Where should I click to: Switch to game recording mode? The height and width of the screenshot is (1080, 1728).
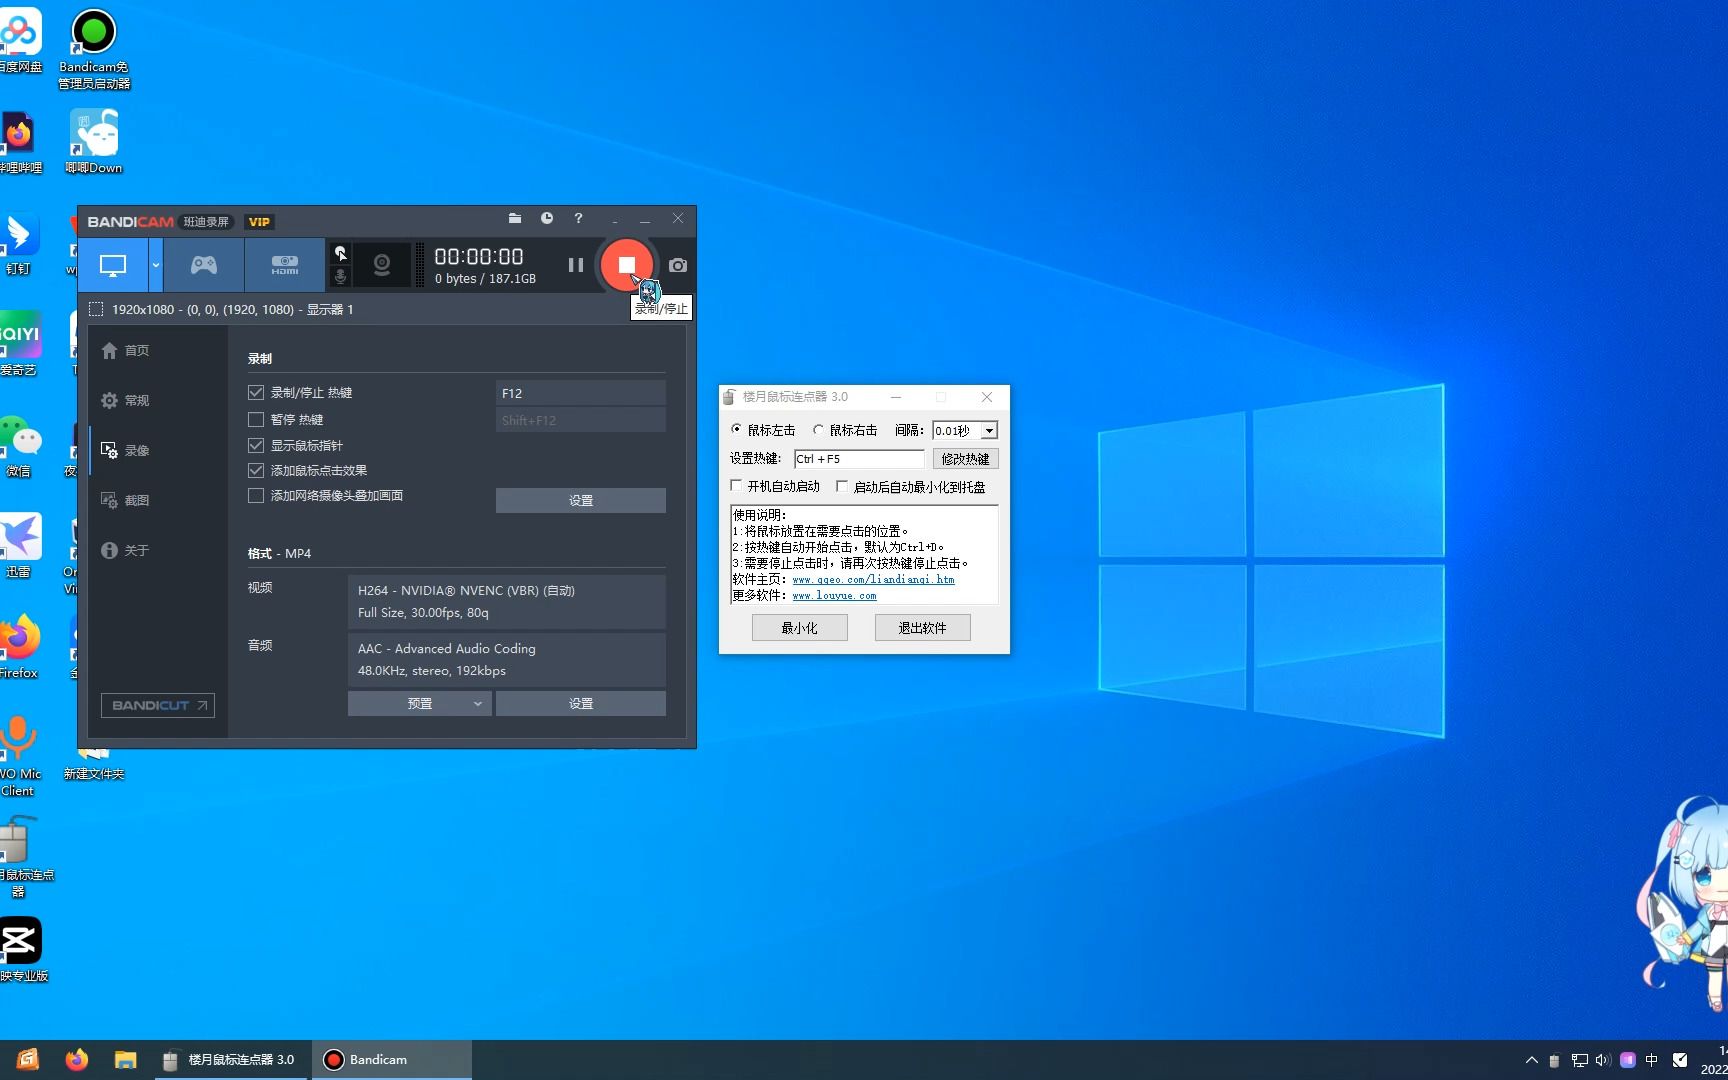[204, 265]
